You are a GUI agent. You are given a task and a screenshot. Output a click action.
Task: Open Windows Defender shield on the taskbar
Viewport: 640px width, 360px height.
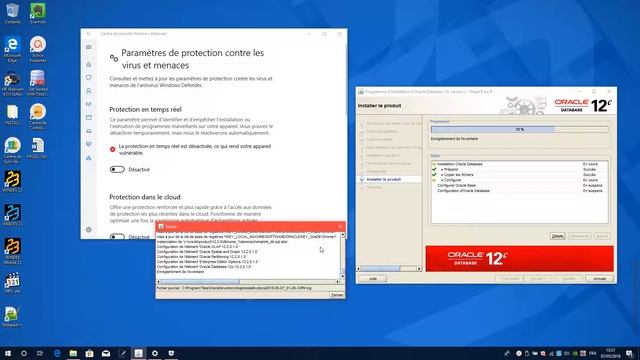tap(171, 353)
